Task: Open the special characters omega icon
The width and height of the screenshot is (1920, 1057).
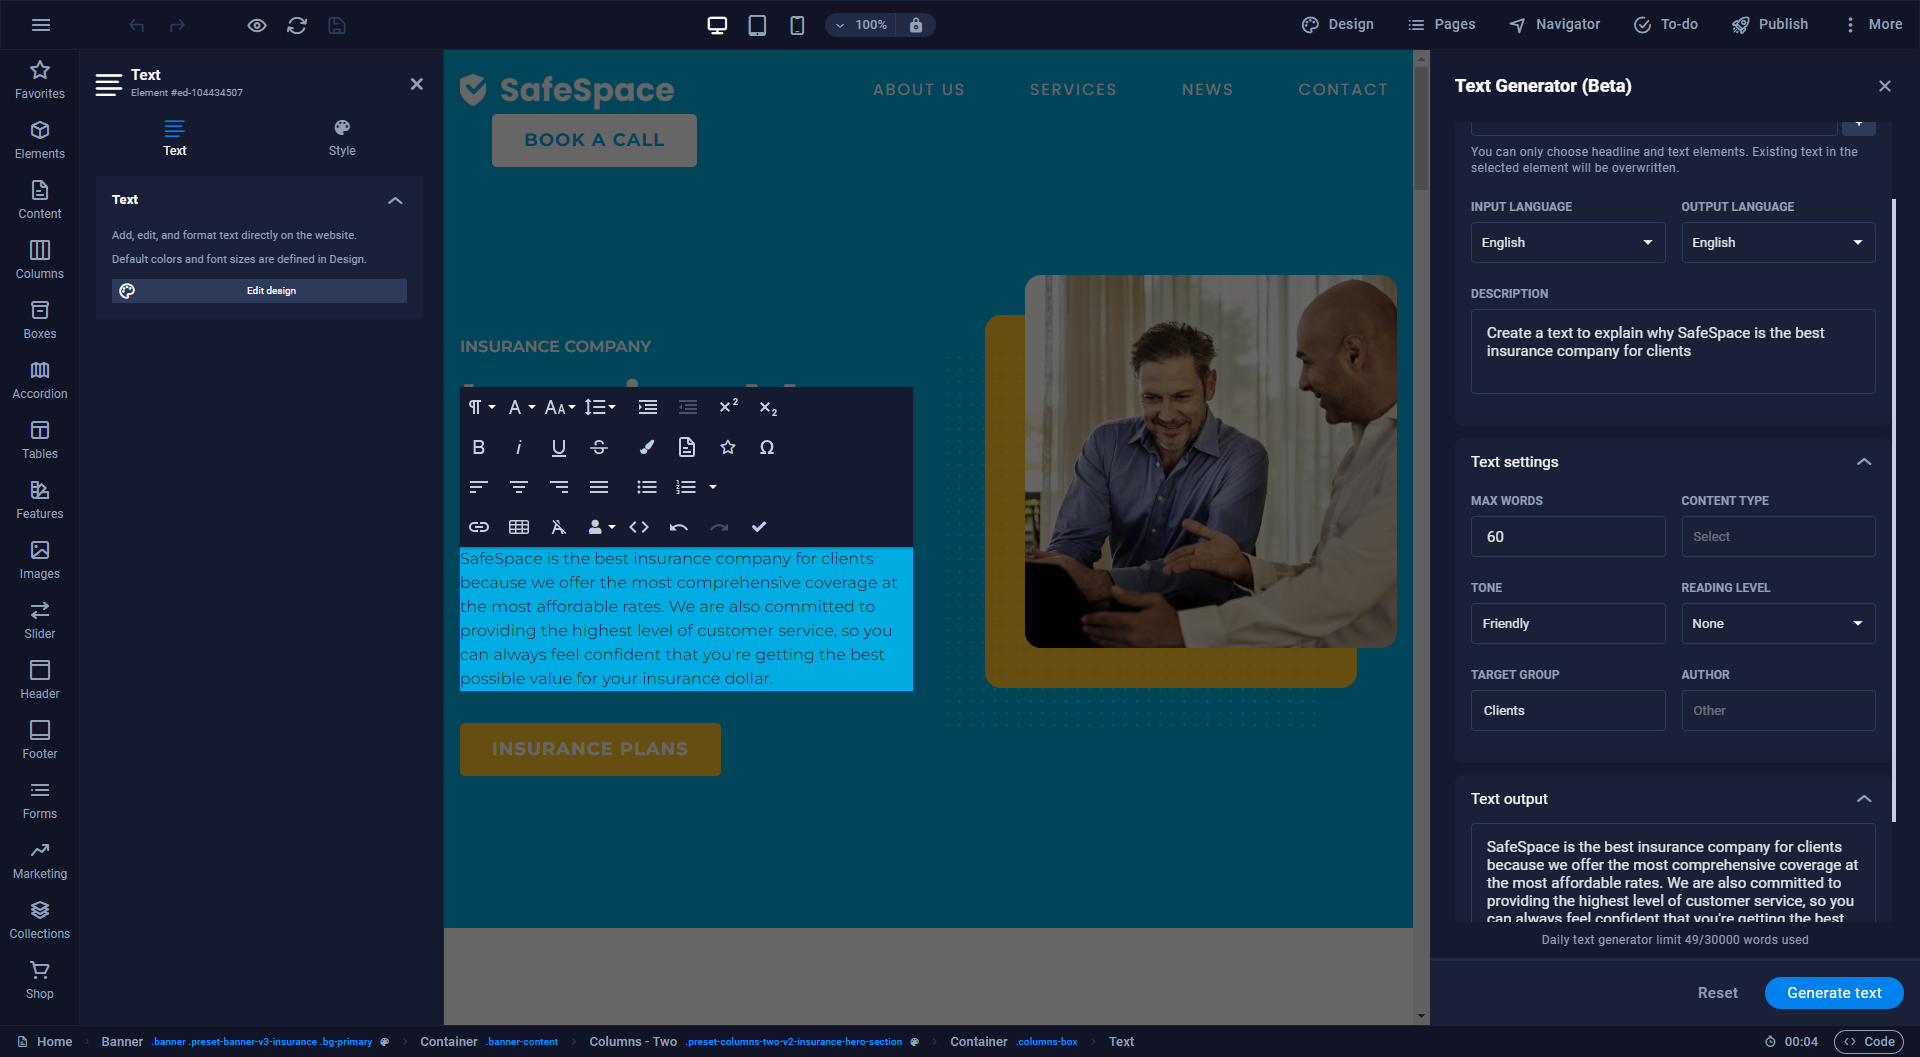Action: pyautogui.click(x=767, y=447)
